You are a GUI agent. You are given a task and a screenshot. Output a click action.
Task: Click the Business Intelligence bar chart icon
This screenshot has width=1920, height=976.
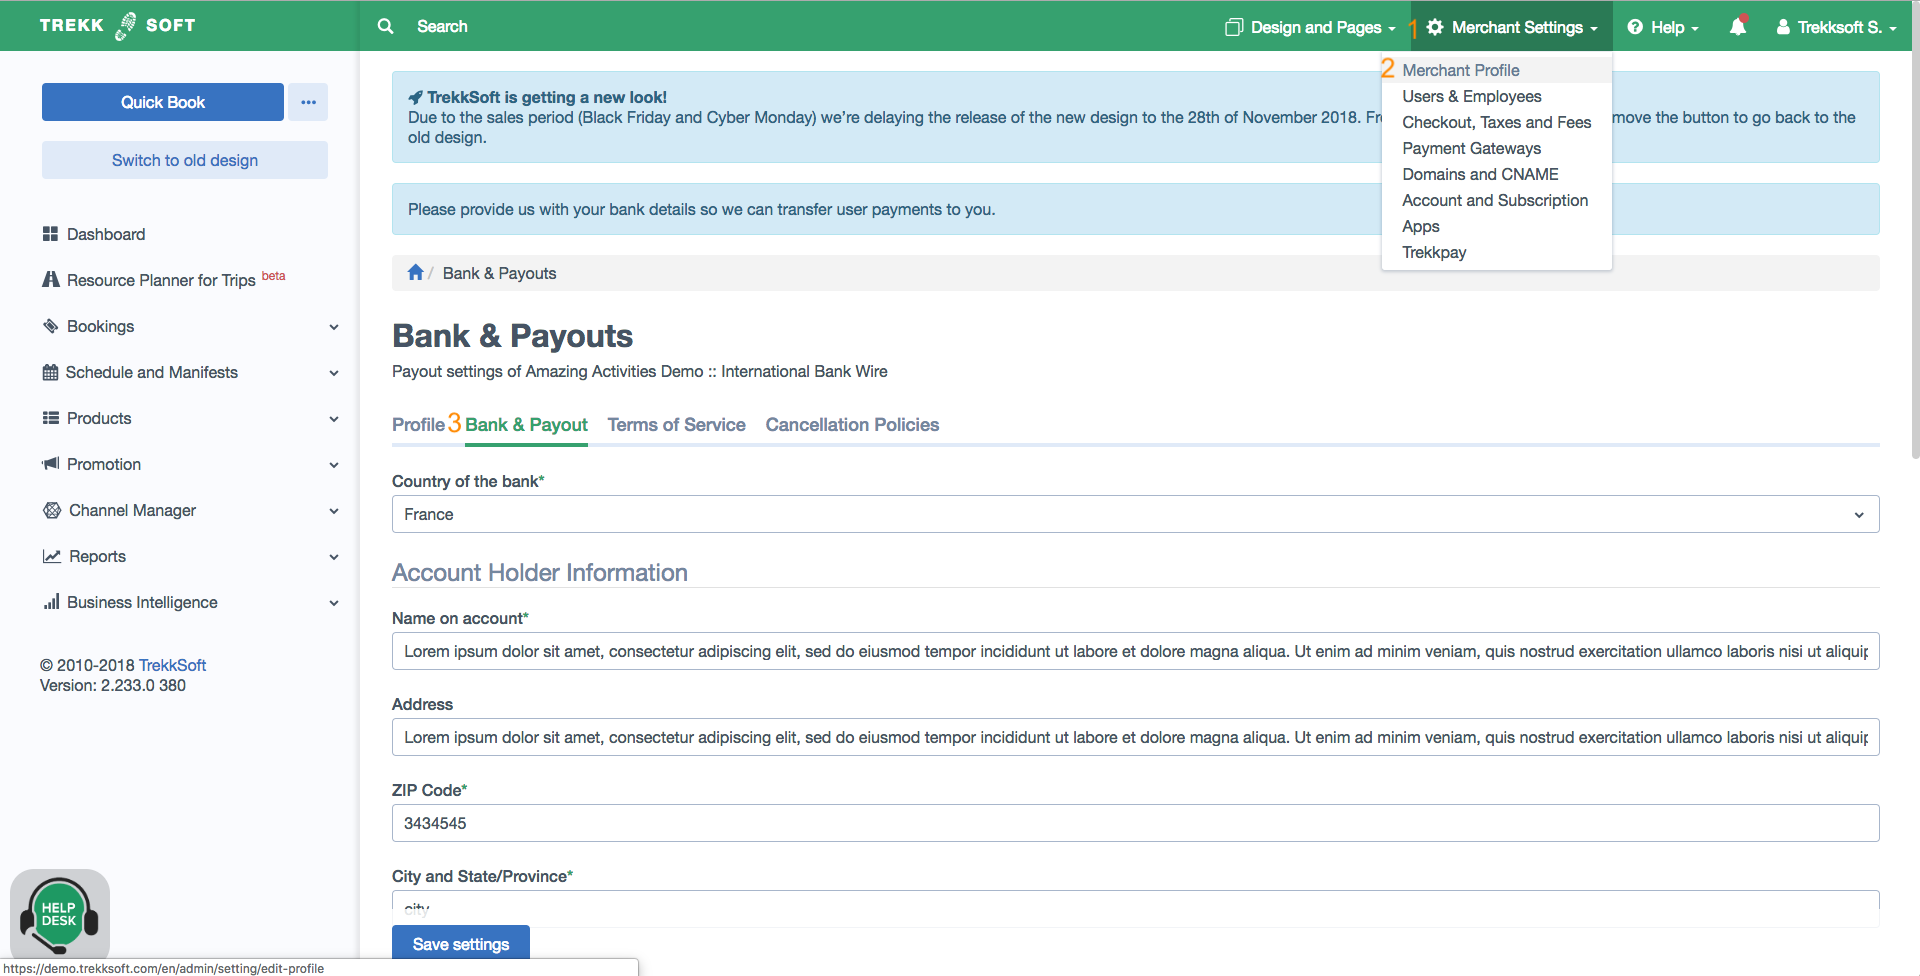[51, 602]
